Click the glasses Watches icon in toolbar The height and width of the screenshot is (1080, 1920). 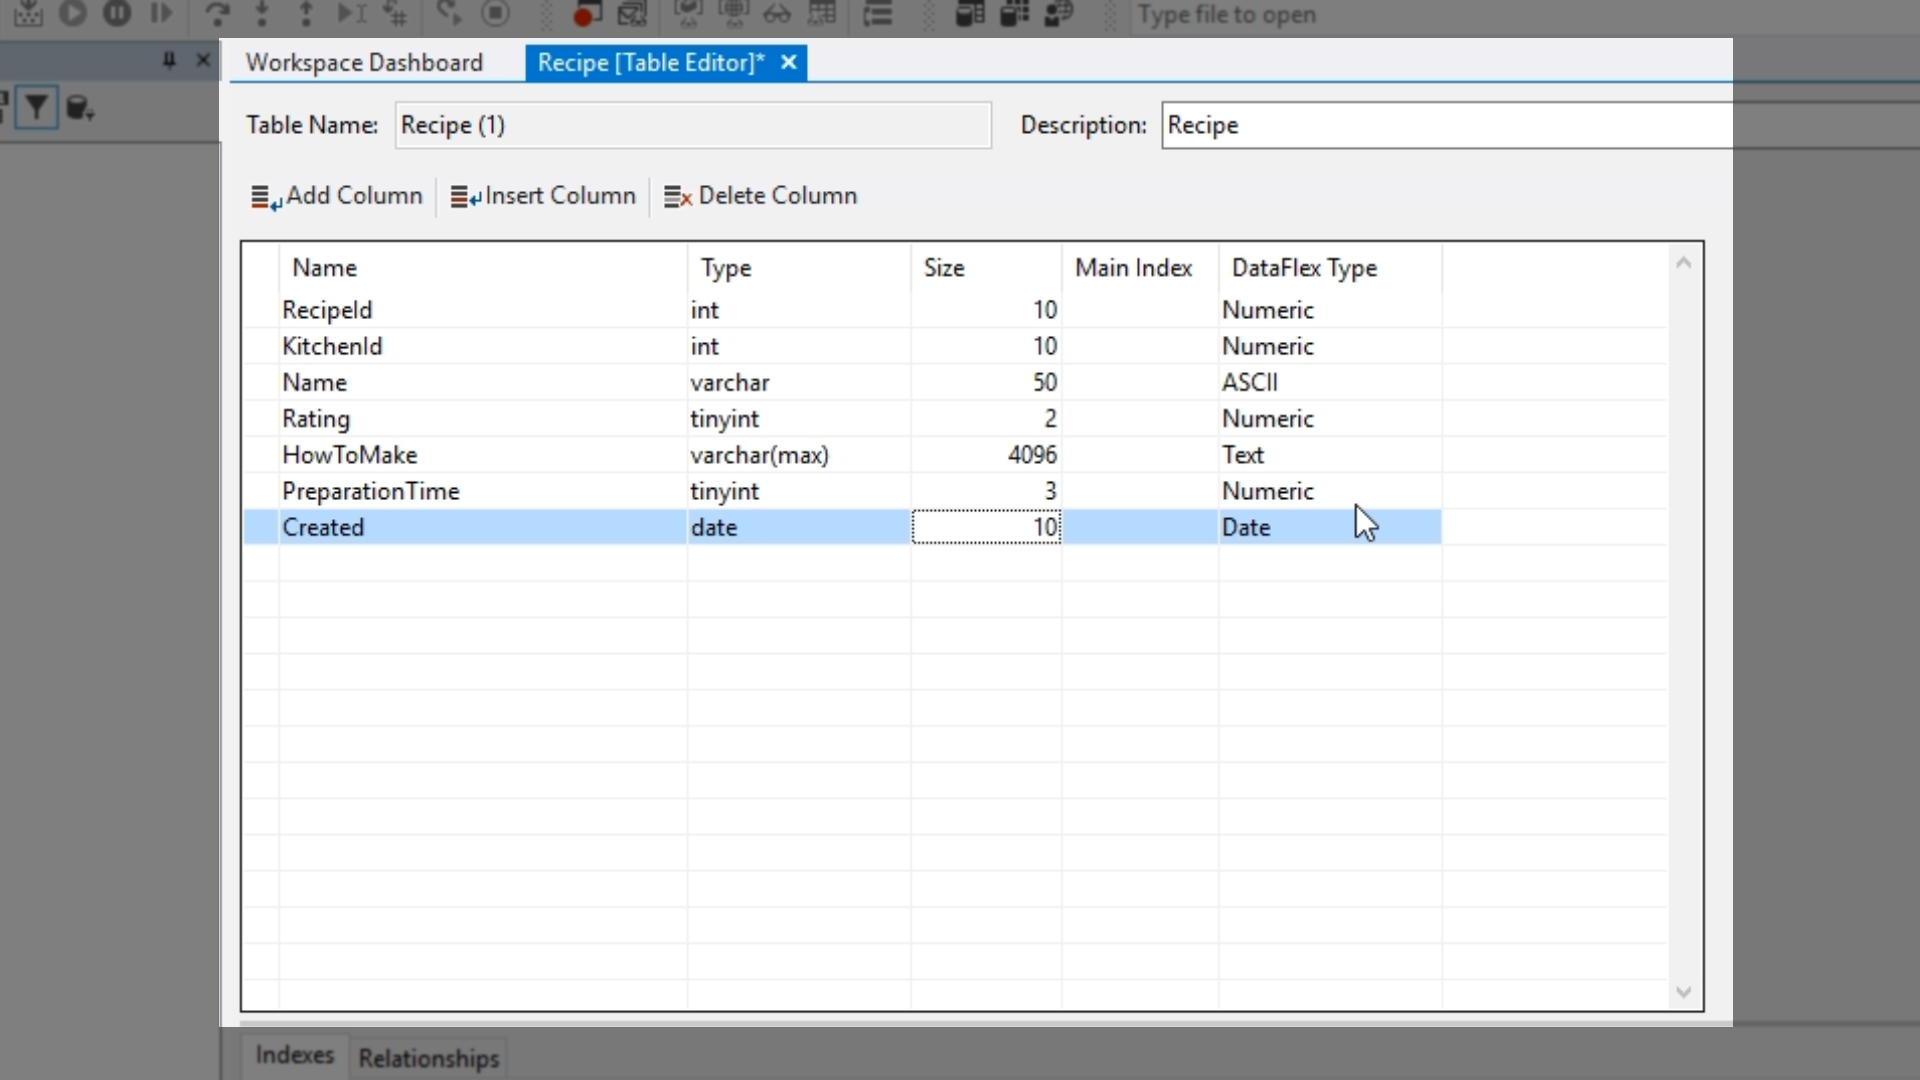(777, 14)
